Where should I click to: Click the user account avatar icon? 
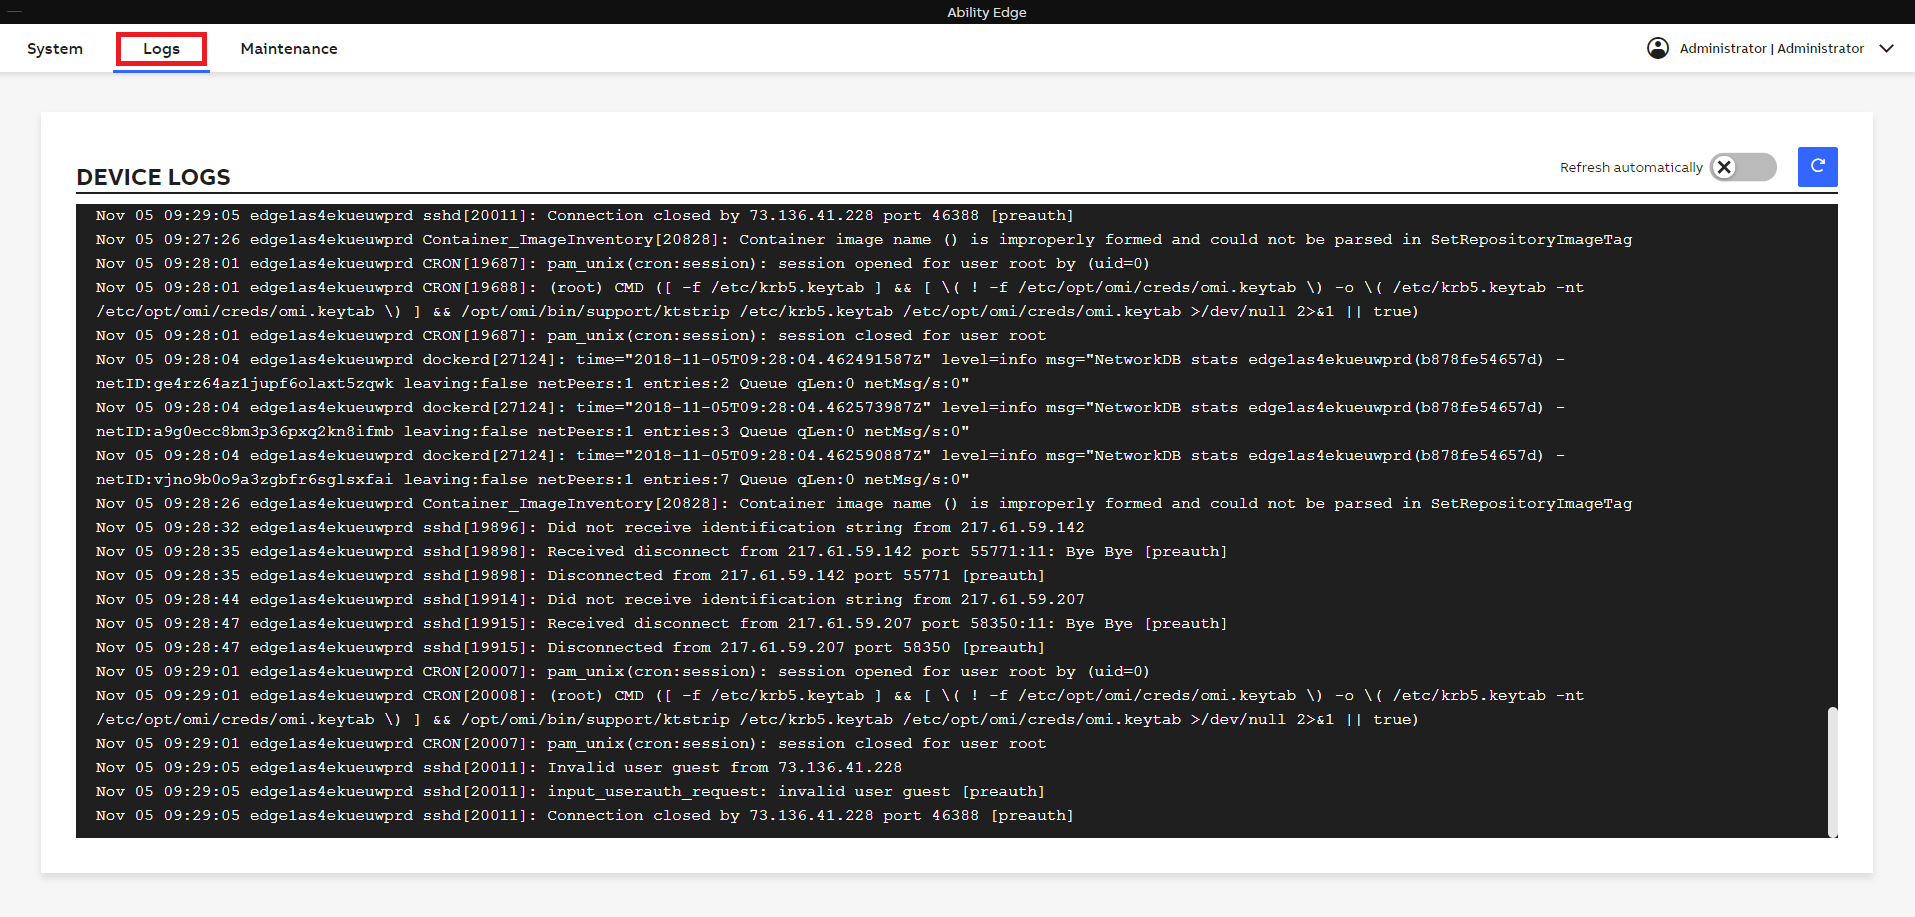click(x=1657, y=48)
